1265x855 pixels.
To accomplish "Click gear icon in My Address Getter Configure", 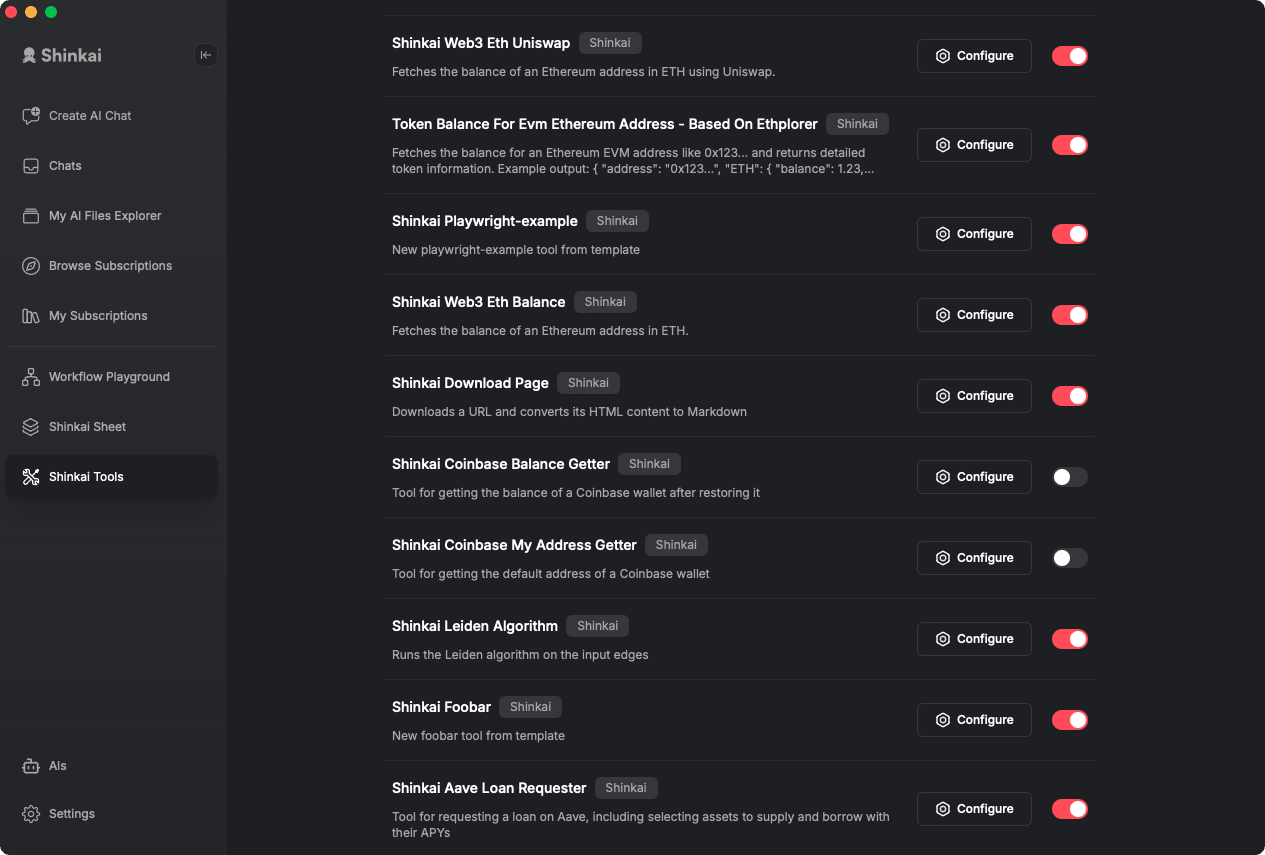I will click(943, 558).
